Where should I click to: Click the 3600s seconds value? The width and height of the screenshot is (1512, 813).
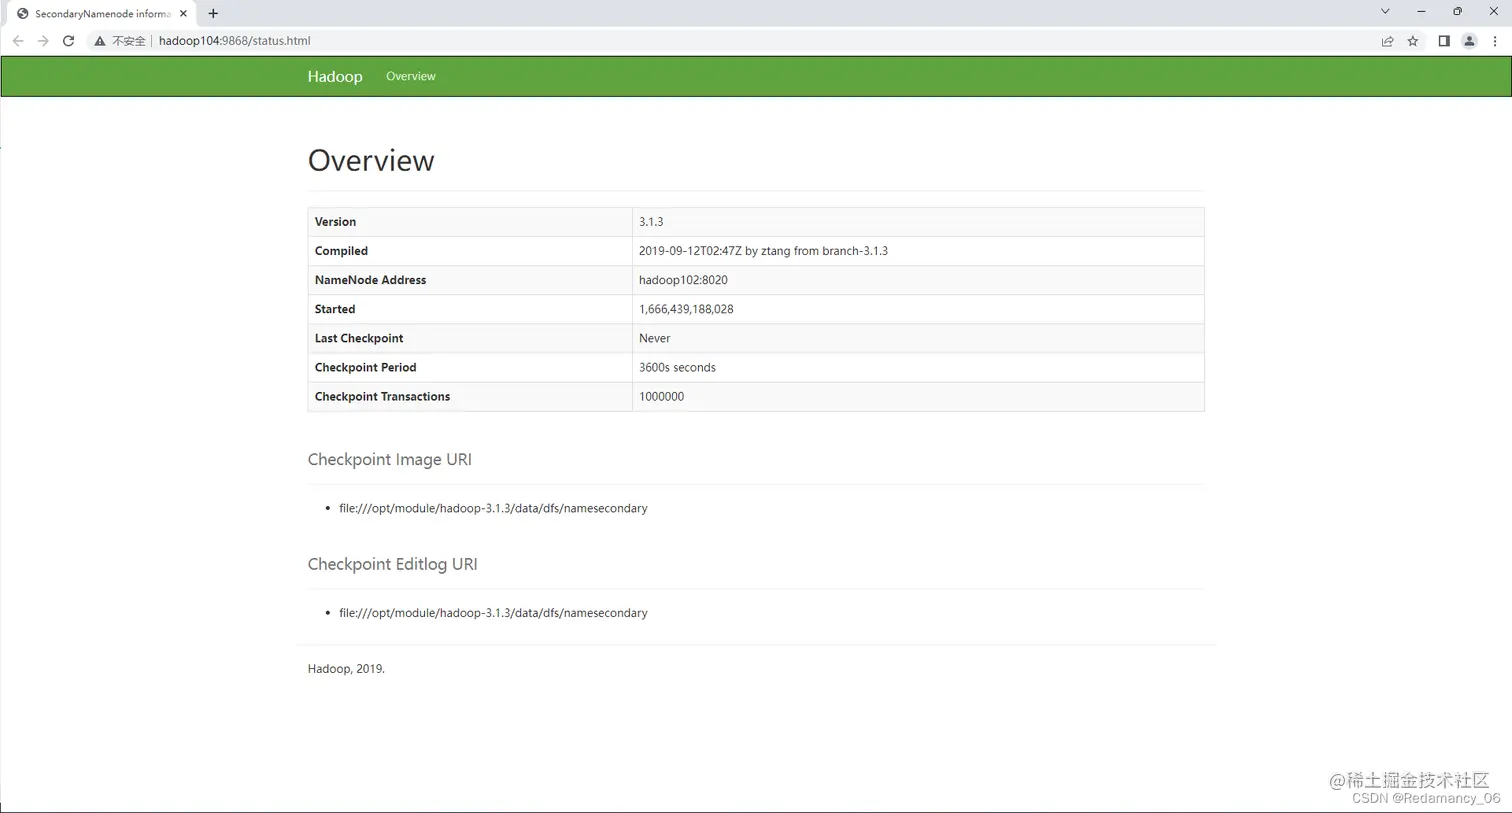point(677,367)
